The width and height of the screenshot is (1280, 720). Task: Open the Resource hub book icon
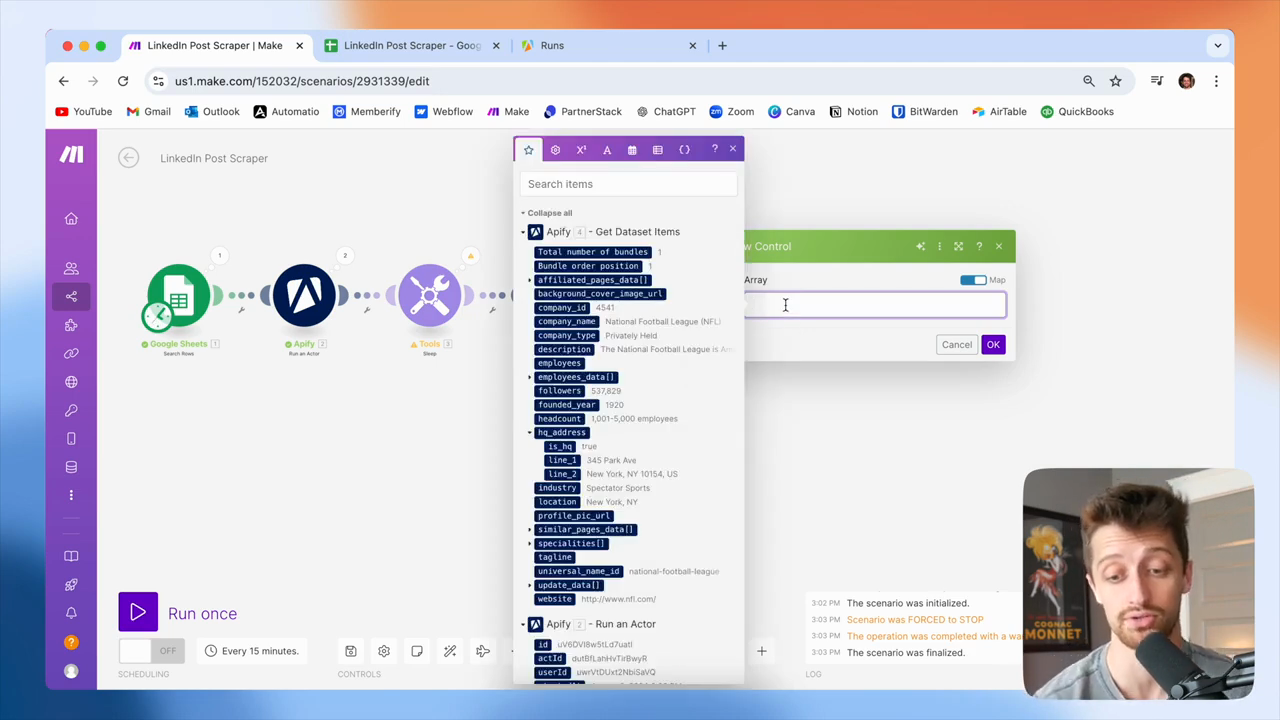[71, 556]
